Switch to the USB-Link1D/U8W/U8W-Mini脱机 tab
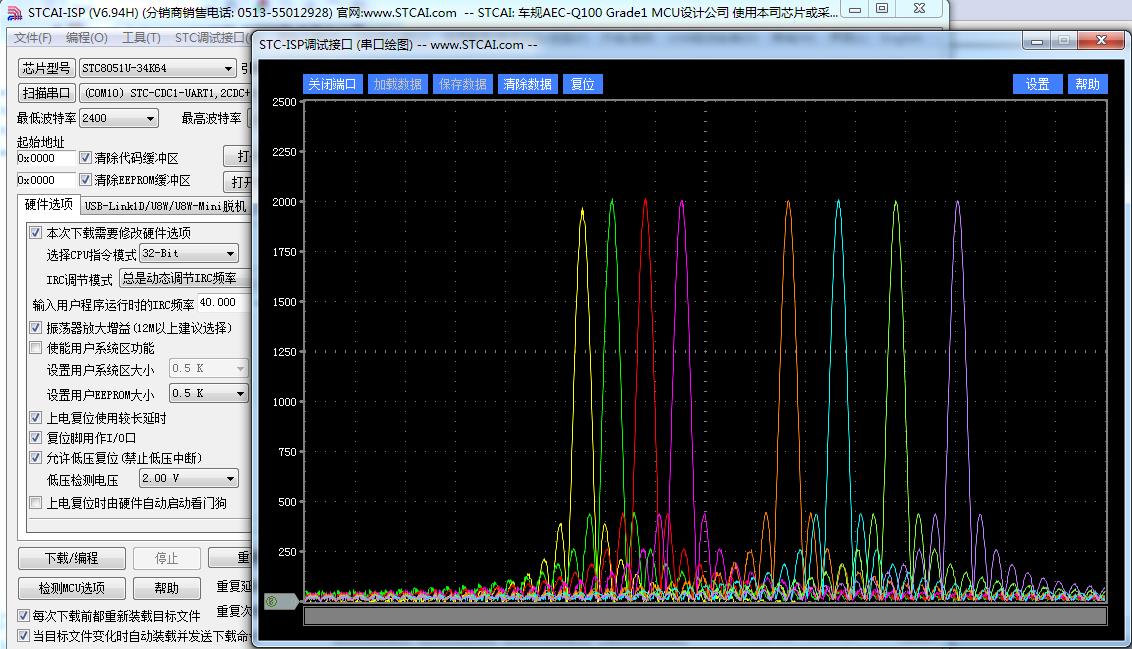Viewport: 1132px width, 649px height. point(165,205)
